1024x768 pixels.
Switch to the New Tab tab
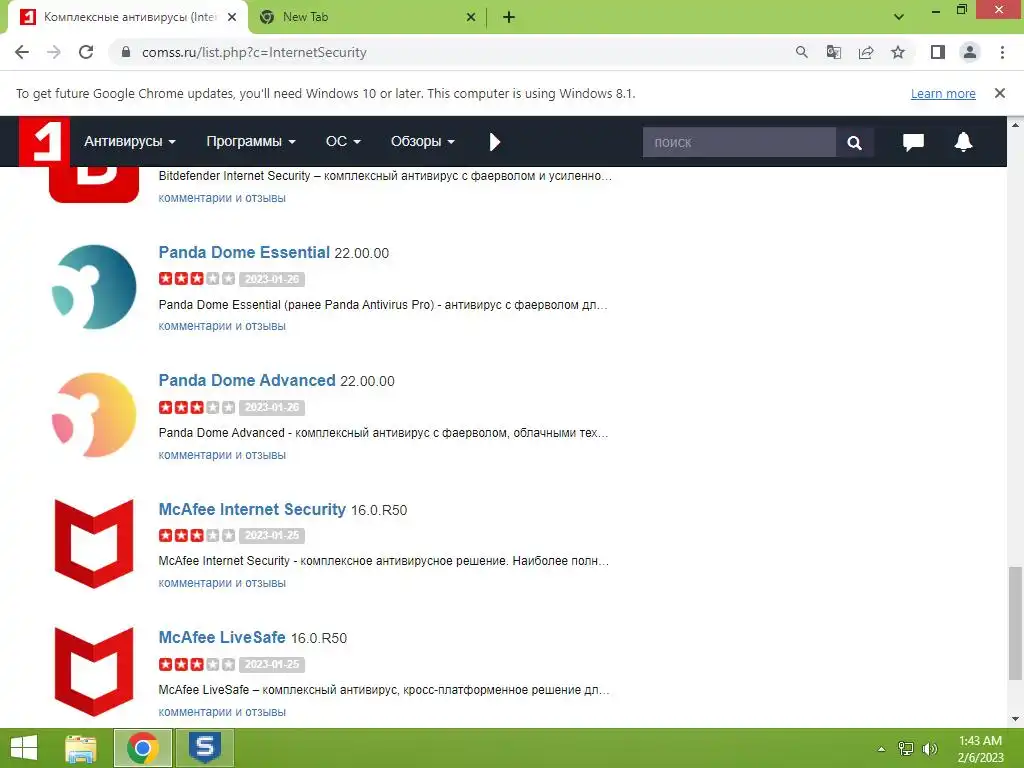coord(367,18)
